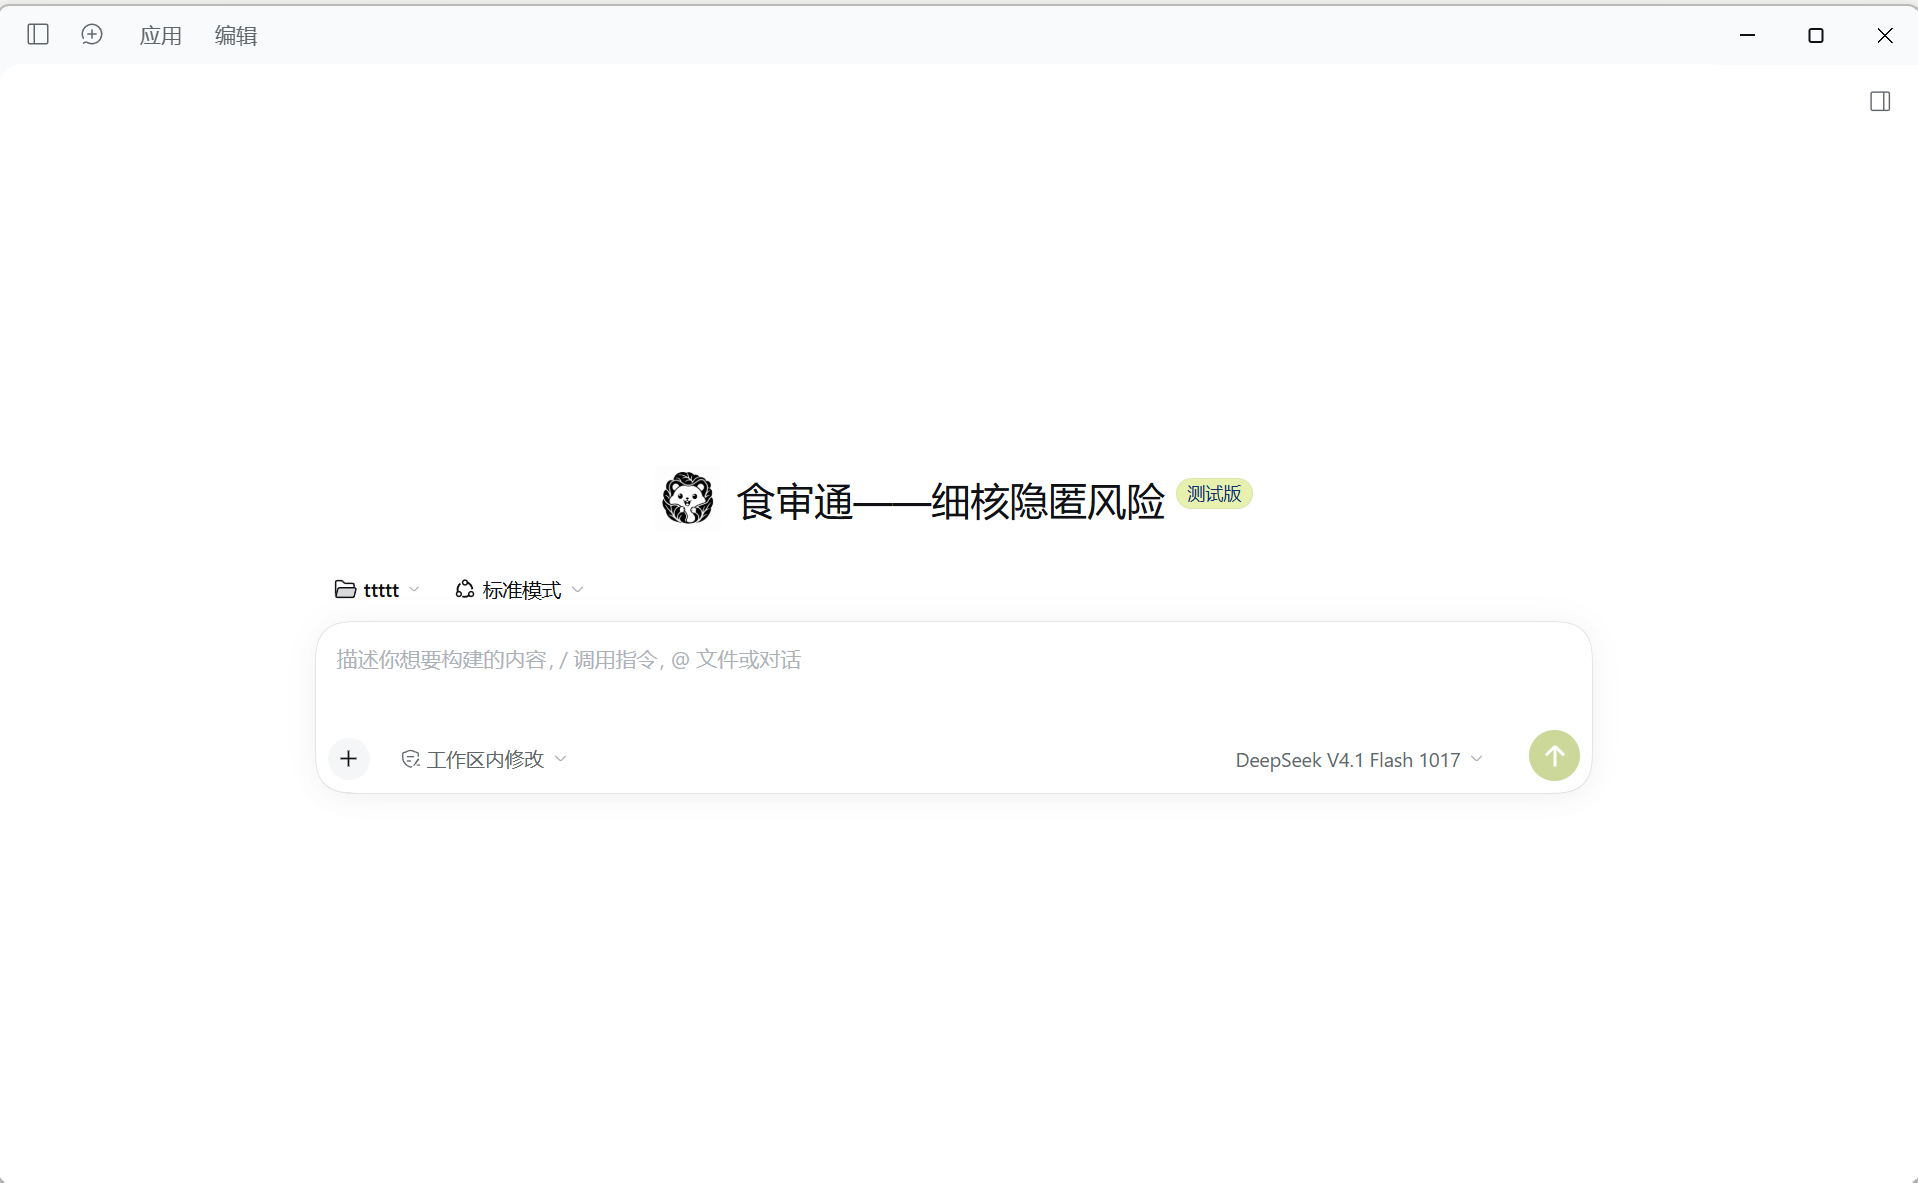This screenshot has width=1918, height=1183.
Task: Open the 编辑 menu
Action: tap(236, 36)
